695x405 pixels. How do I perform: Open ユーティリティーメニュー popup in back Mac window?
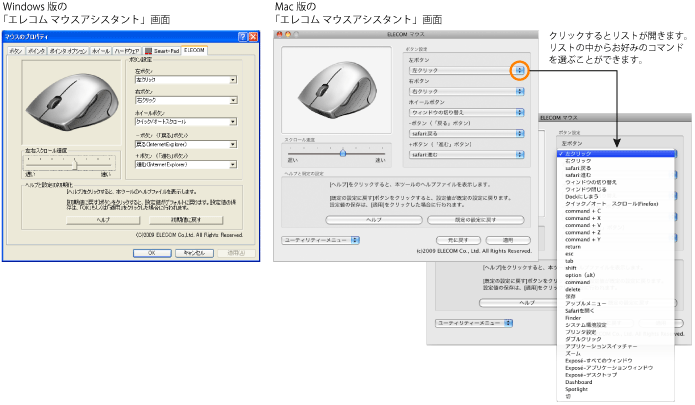point(474,323)
